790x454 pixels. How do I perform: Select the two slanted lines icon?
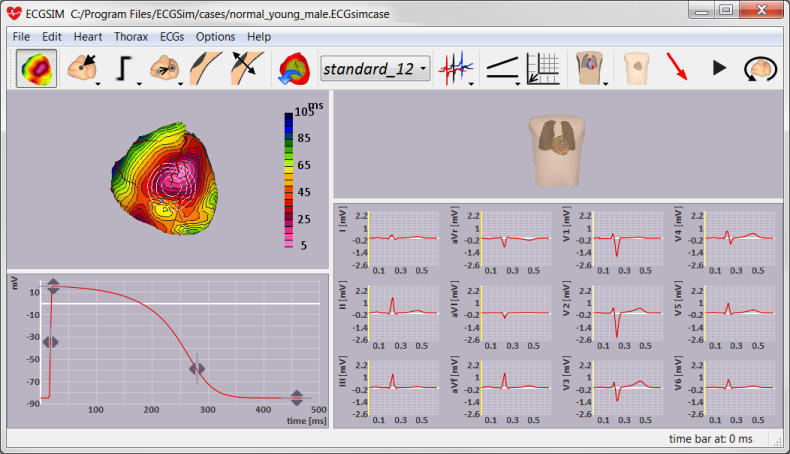coord(502,69)
